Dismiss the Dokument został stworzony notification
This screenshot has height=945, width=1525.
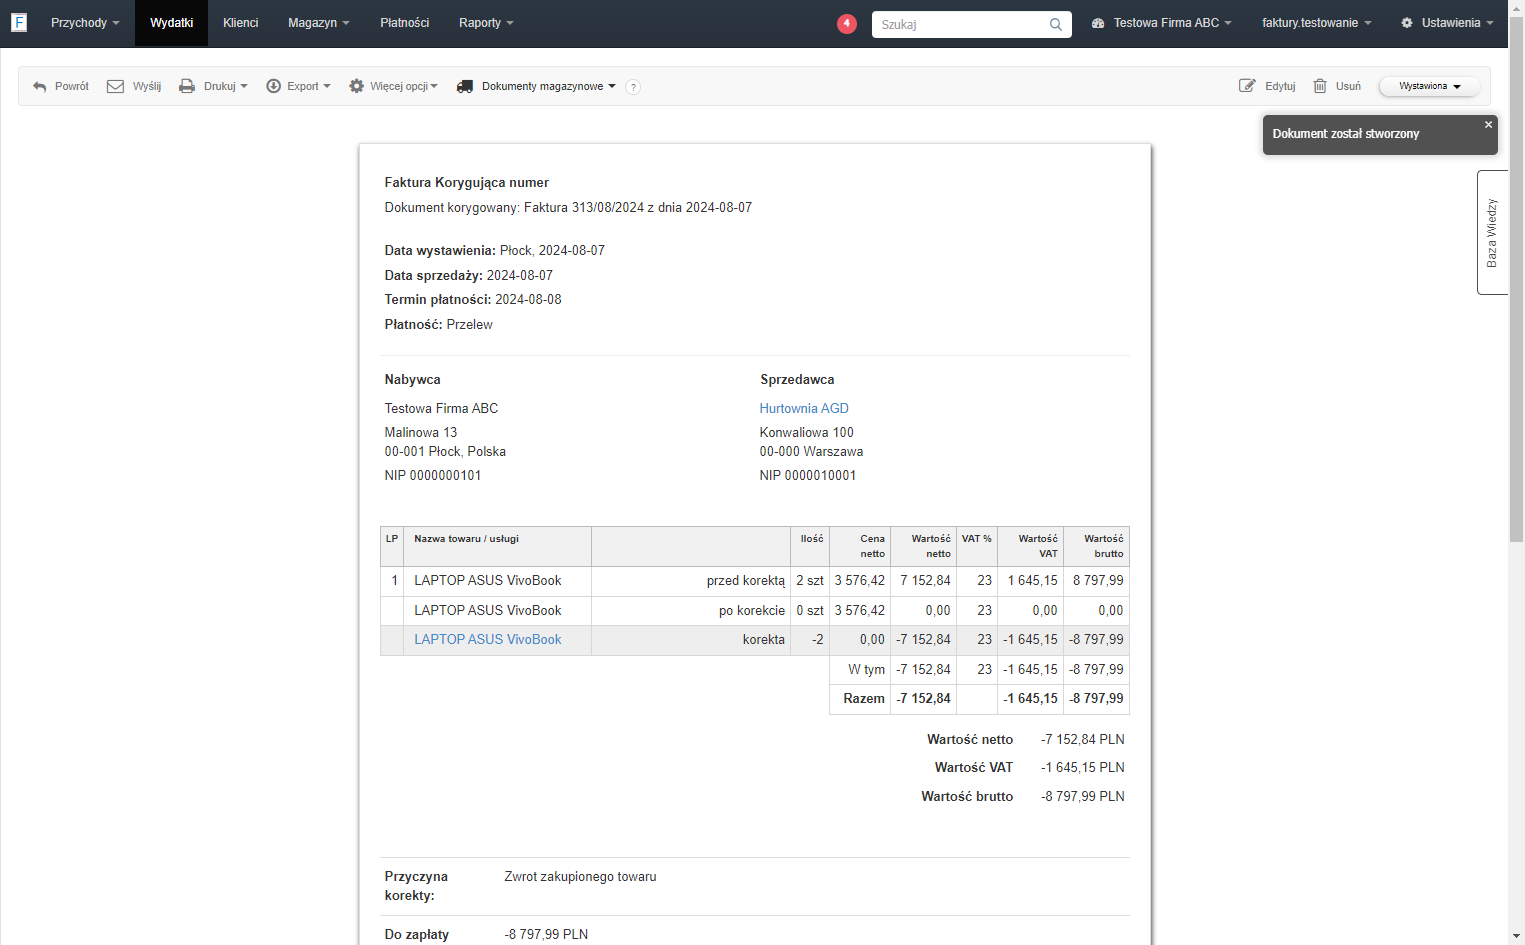point(1488,125)
